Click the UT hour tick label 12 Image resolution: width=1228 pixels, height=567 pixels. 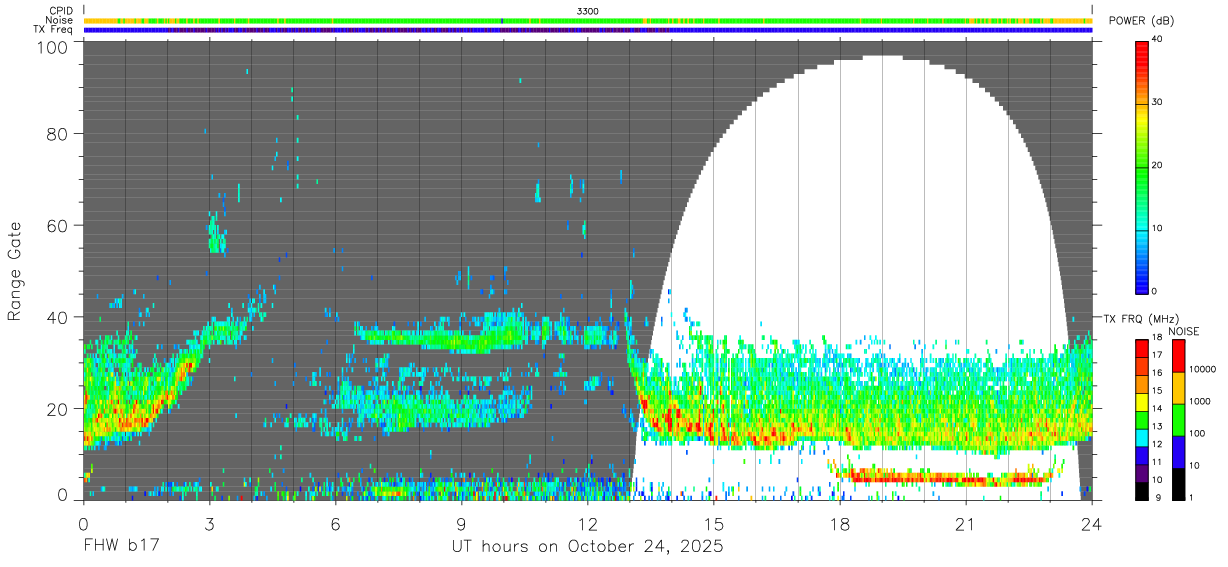tap(588, 524)
